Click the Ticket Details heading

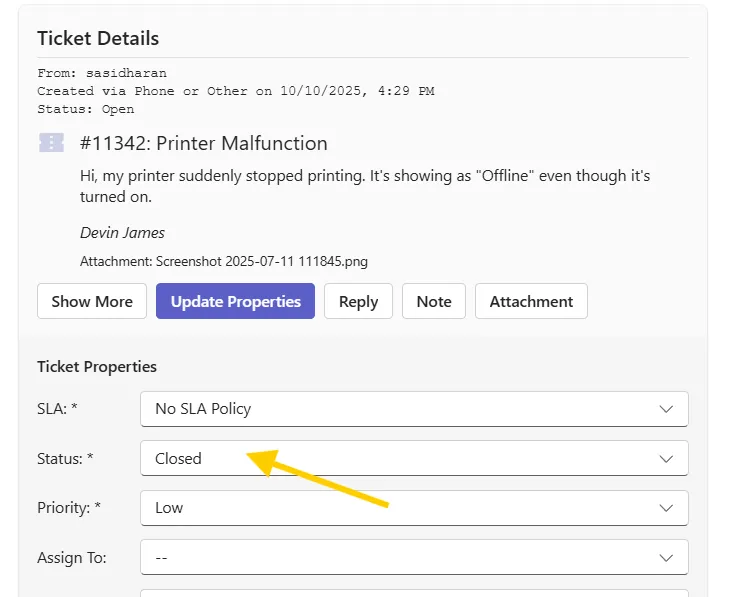click(x=98, y=39)
